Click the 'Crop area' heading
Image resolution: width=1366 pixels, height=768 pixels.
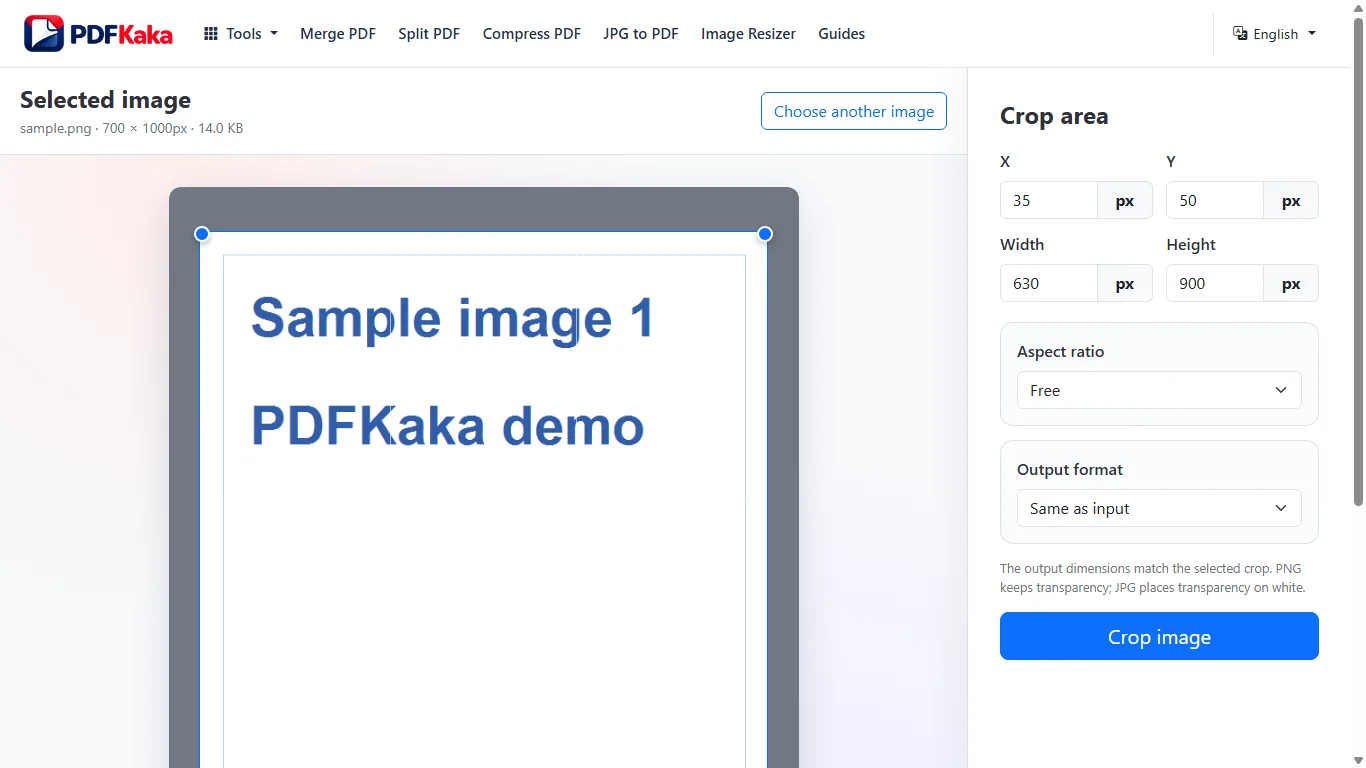(x=1054, y=116)
